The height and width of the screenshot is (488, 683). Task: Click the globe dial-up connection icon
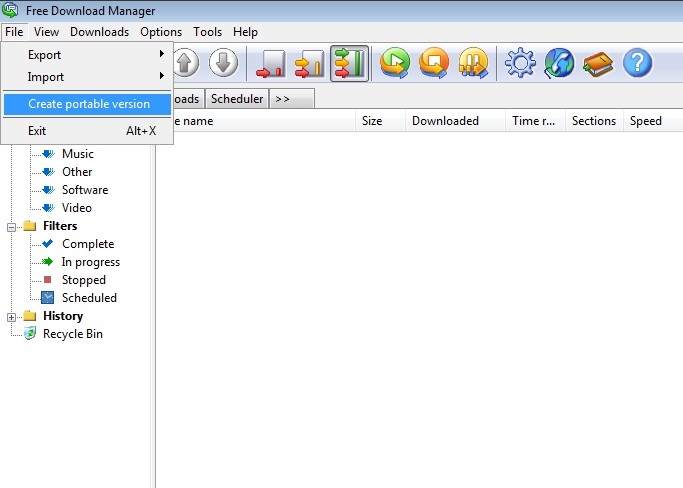pyautogui.click(x=559, y=63)
